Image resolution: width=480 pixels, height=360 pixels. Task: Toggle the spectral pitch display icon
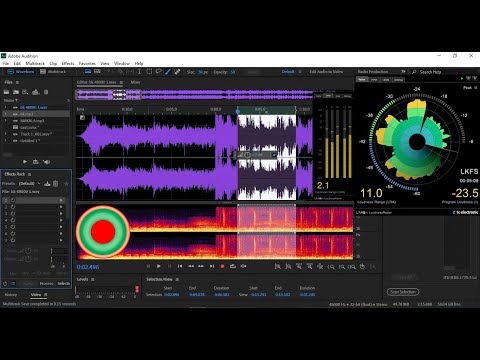point(97,72)
